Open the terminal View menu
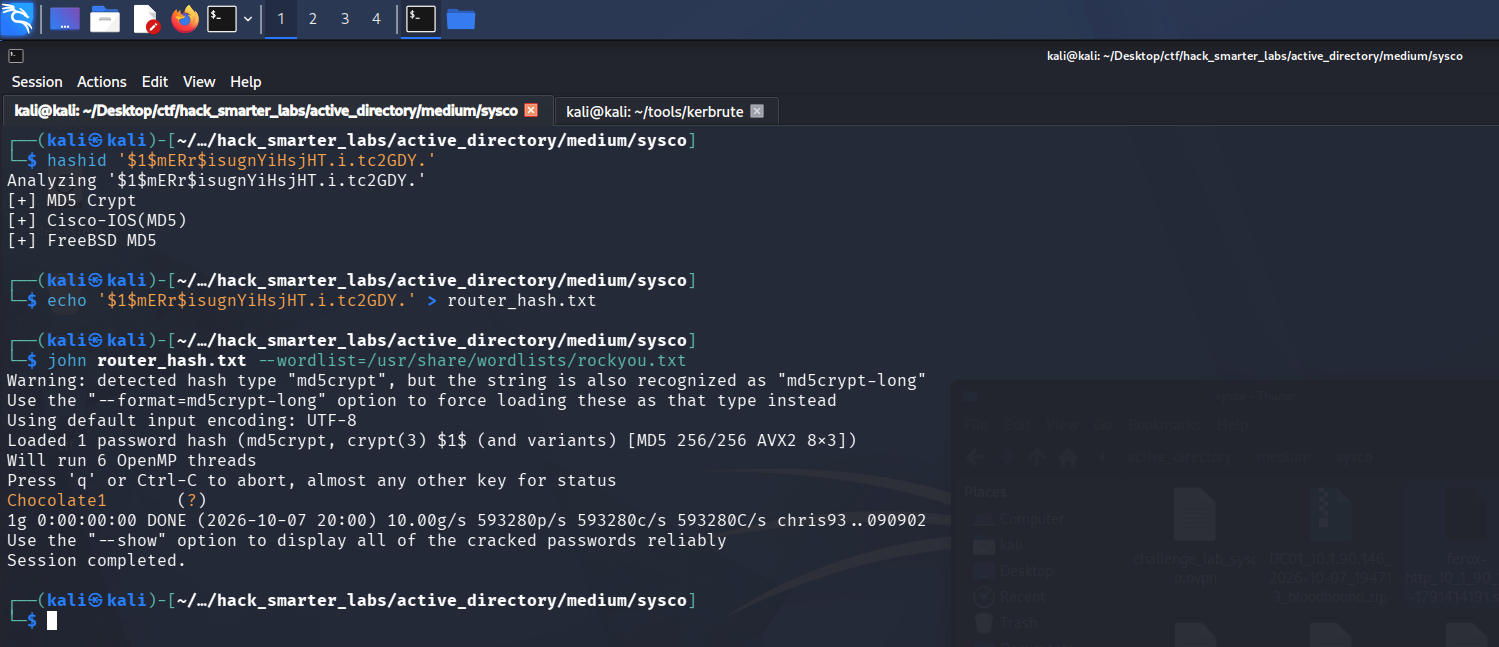This screenshot has width=1499, height=647. (199, 82)
